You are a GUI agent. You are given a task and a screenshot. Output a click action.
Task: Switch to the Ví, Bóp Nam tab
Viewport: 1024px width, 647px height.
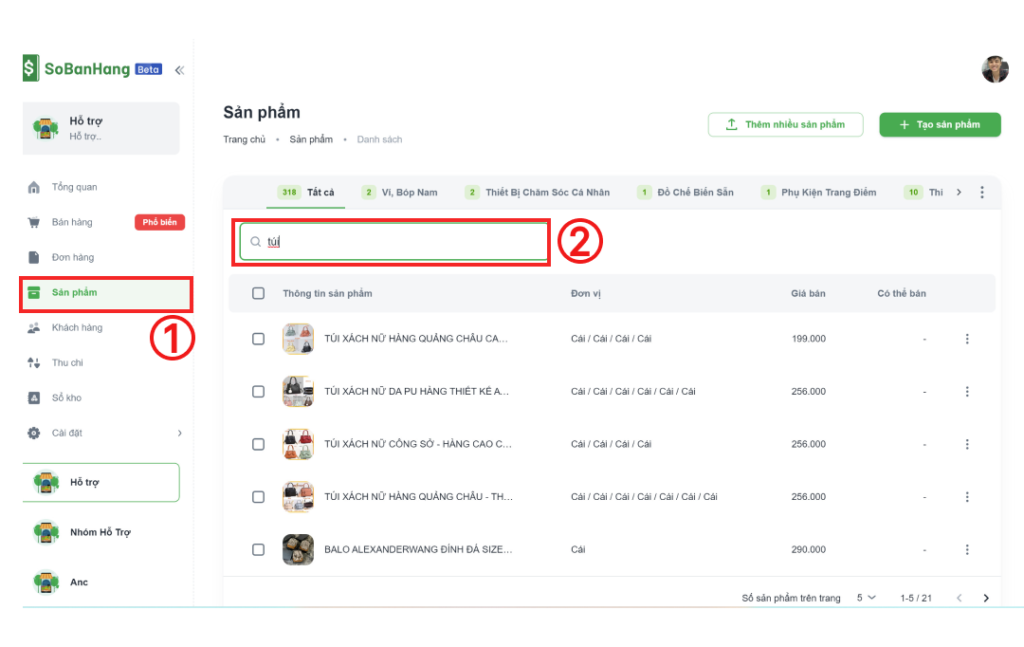pos(399,192)
